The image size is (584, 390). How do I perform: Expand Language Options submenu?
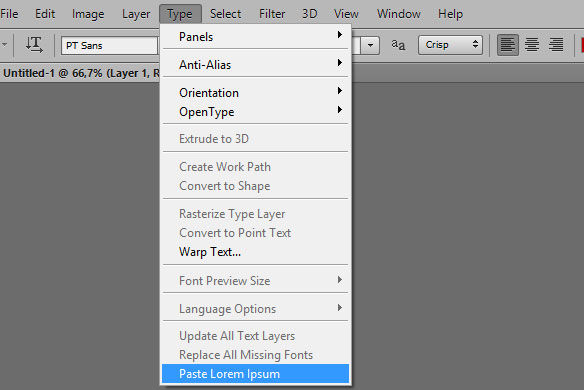256,308
